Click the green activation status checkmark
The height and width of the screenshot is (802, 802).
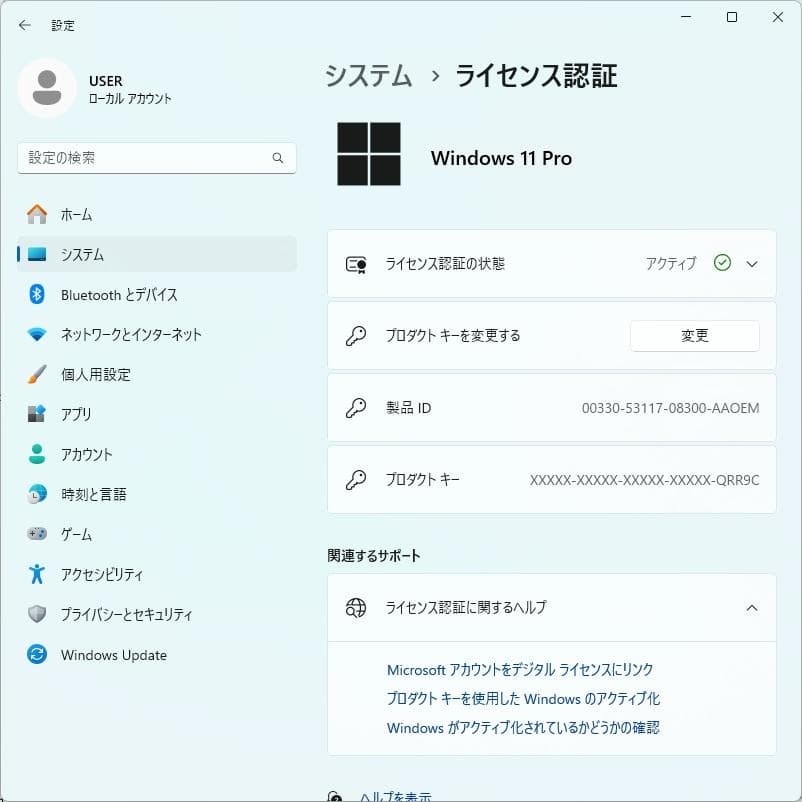(x=721, y=262)
